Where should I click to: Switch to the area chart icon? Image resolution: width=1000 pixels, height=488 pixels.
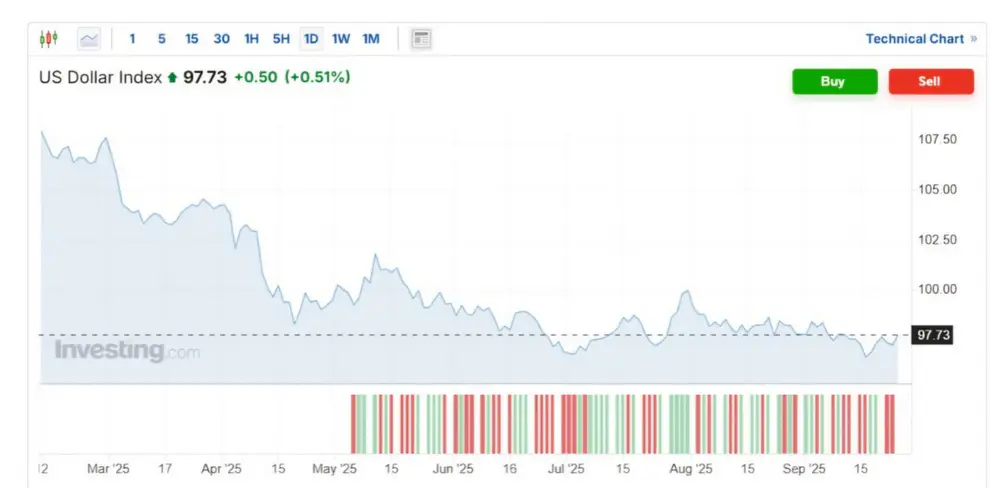pos(90,39)
